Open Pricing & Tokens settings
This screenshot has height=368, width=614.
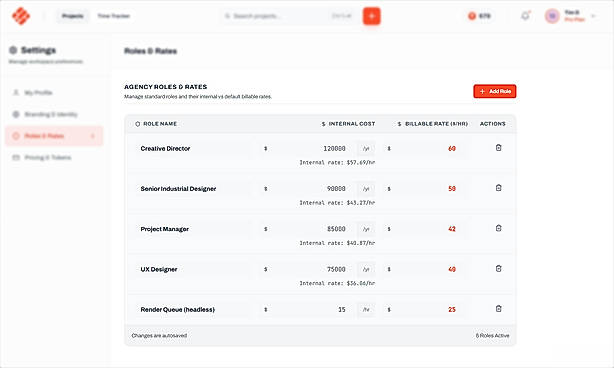point(54,157)
